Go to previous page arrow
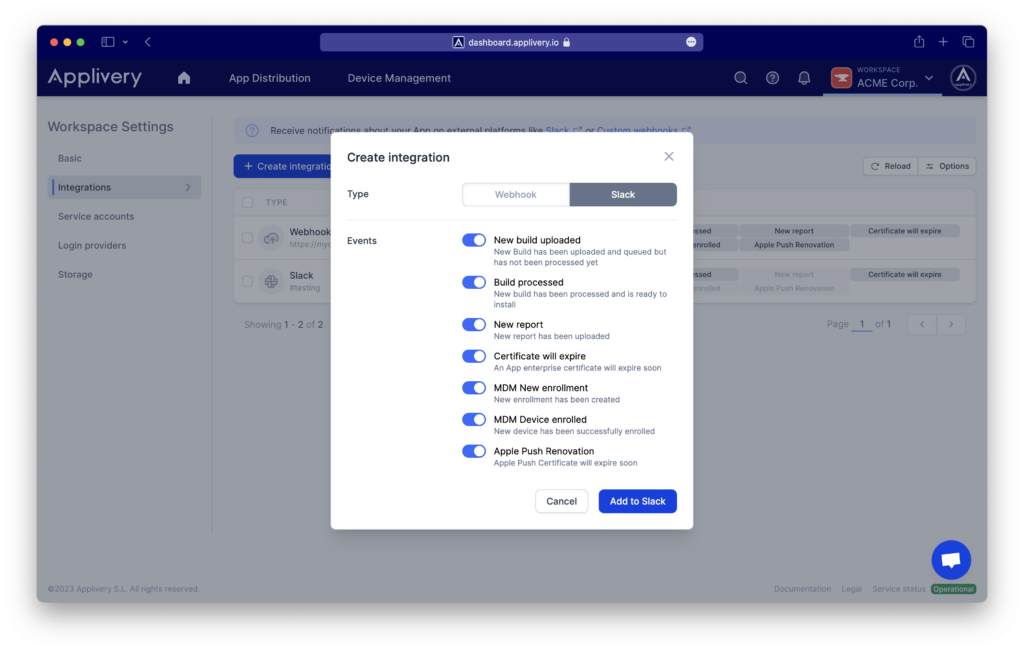The height and width of the screenshot is (651, 1024). pyautogui.click(x=922, y=324)
